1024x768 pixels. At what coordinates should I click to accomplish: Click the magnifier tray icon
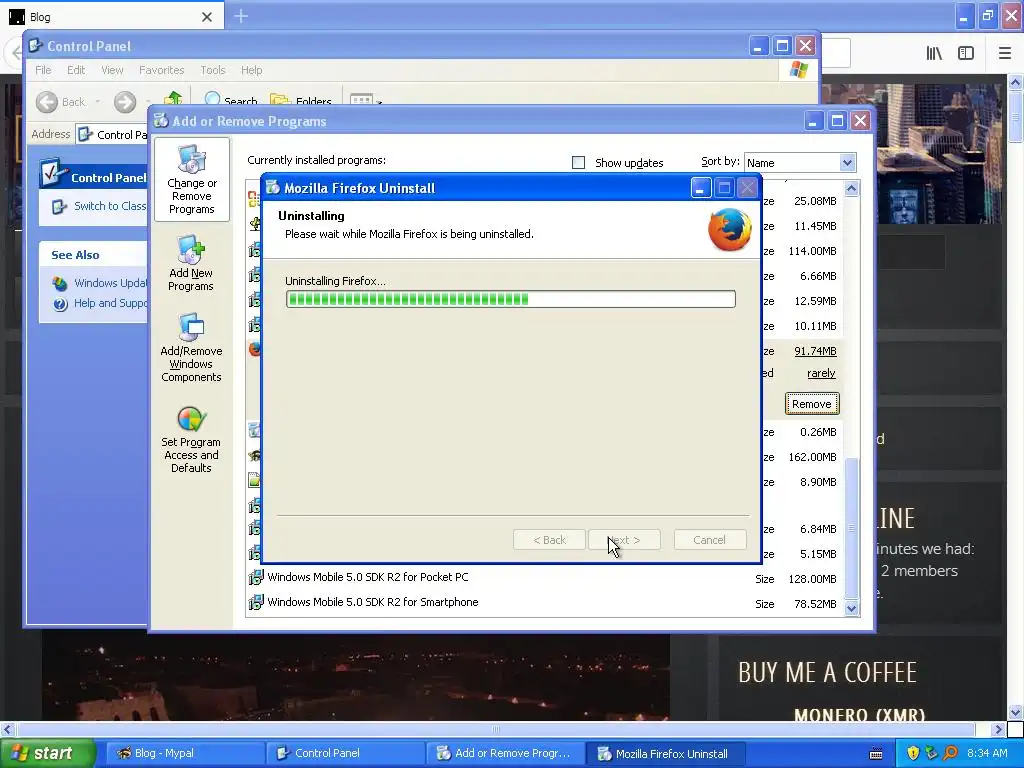(x=950, y=754)
